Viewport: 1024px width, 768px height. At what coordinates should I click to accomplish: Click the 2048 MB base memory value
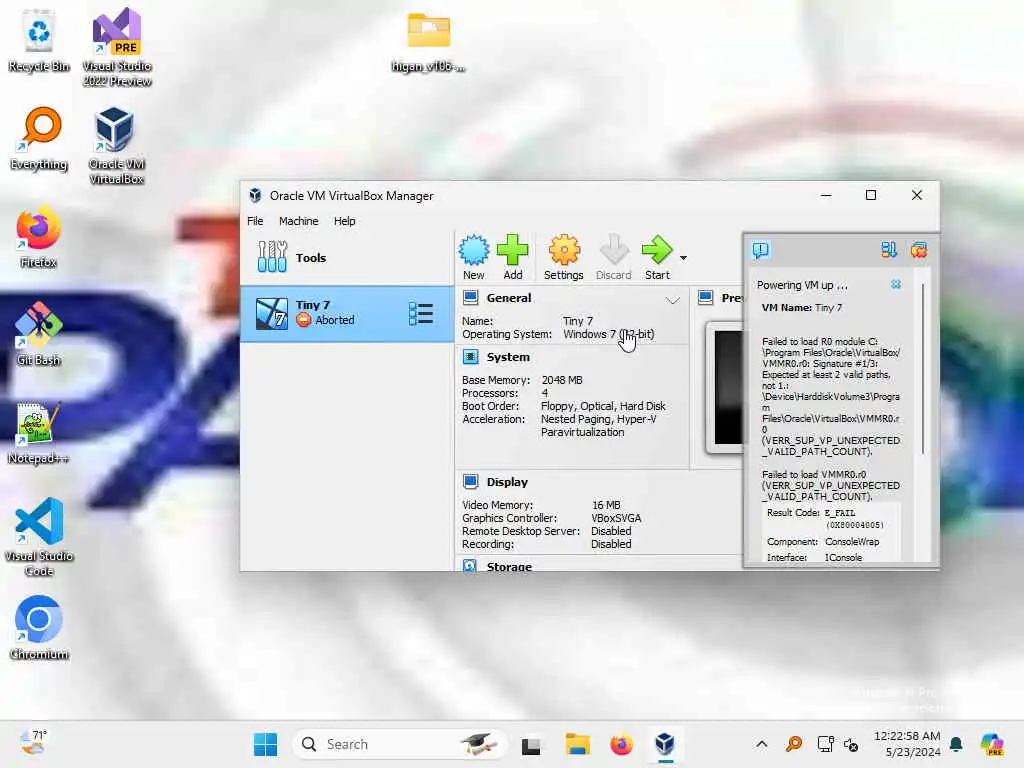[562, 380]
